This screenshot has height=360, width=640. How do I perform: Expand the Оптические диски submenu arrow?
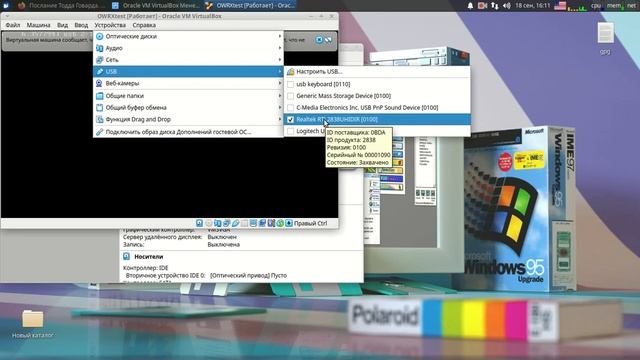point(280,36)
